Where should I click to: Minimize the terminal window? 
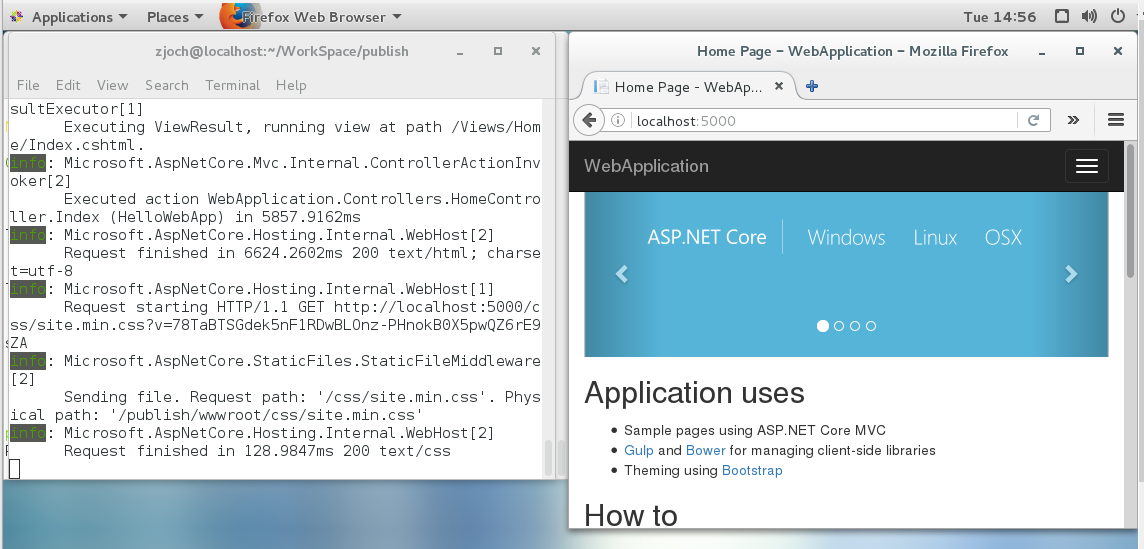click(x=460, y=51)
